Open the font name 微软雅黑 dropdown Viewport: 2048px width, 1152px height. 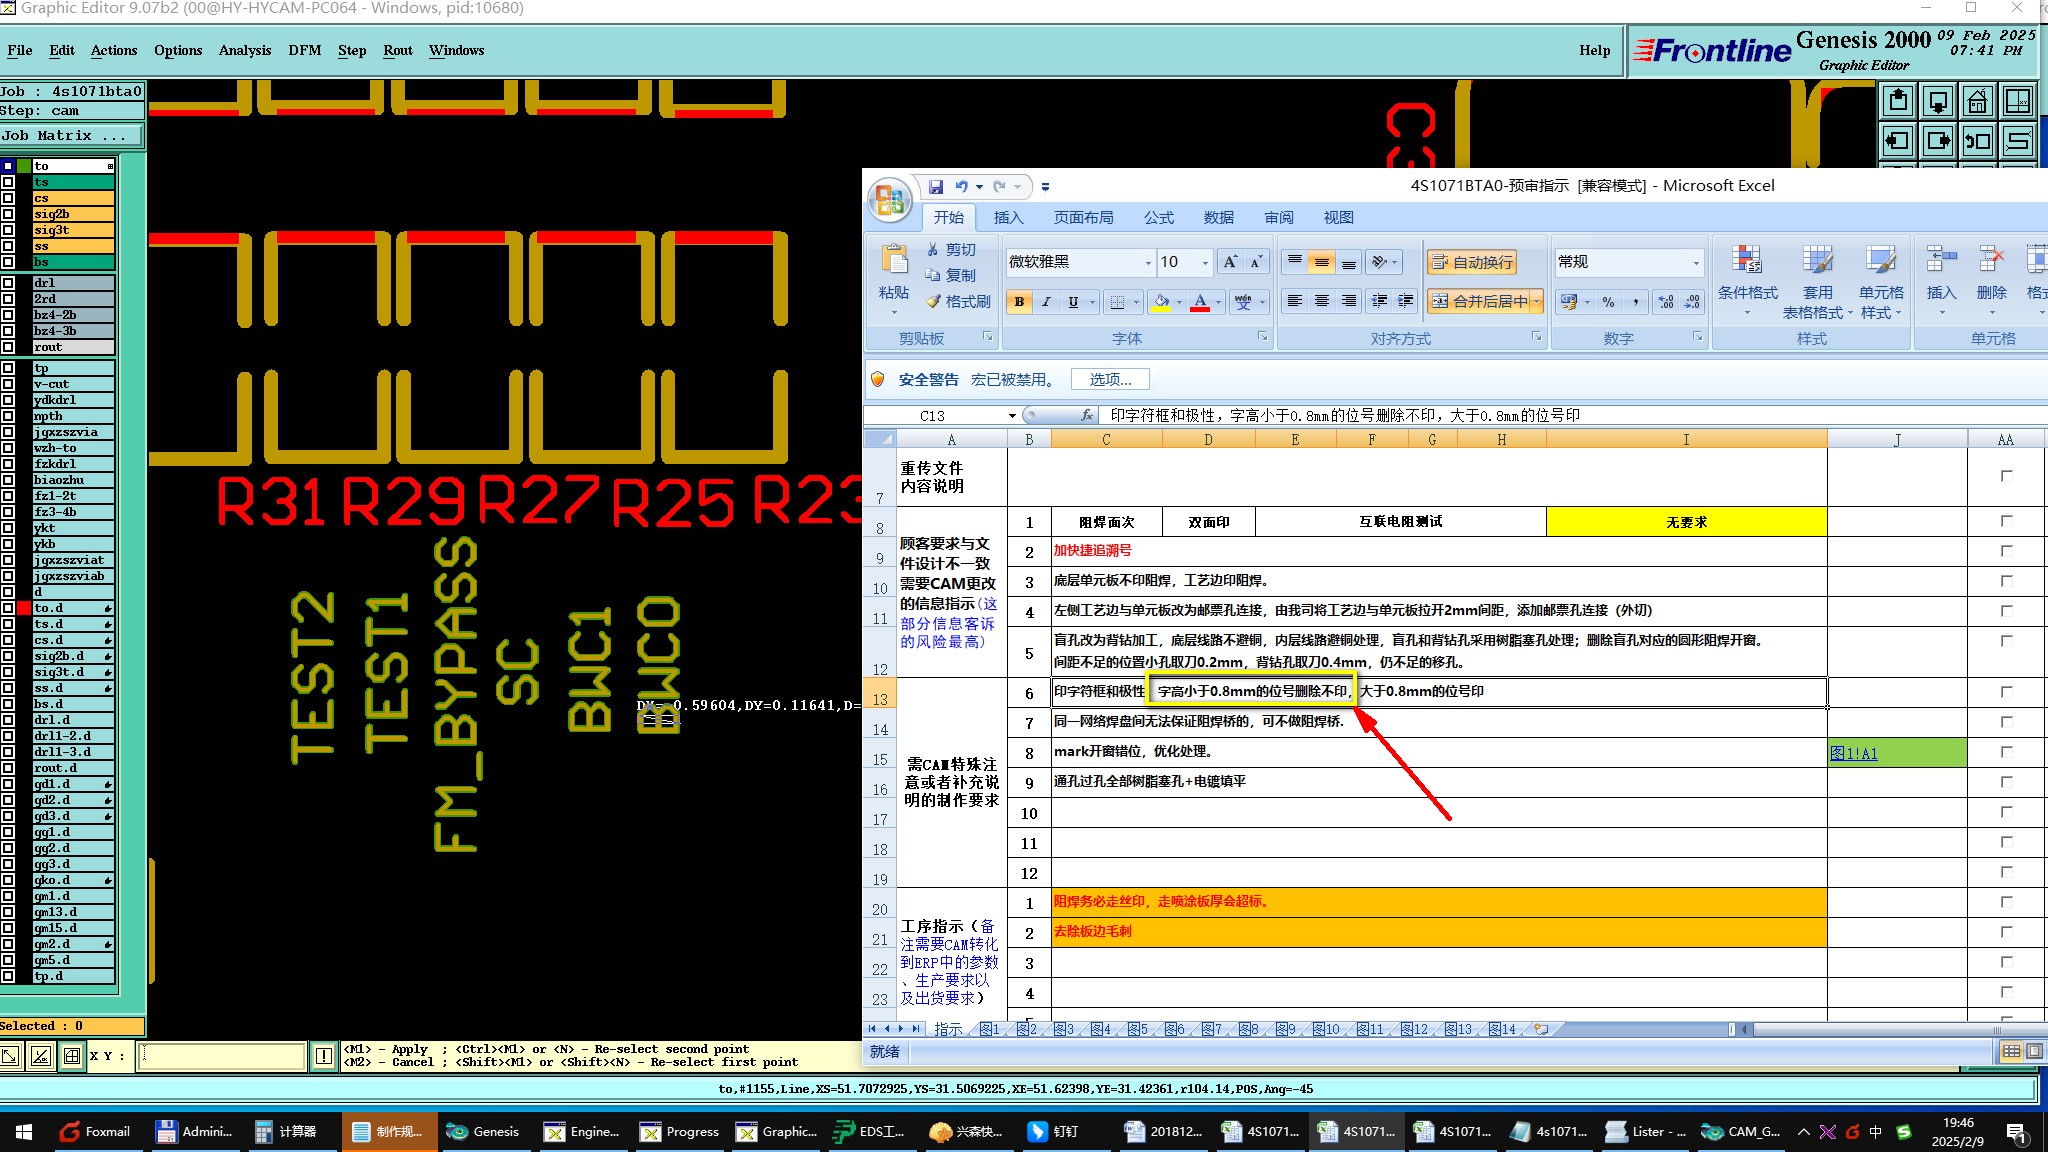[x=1147, y=262]
